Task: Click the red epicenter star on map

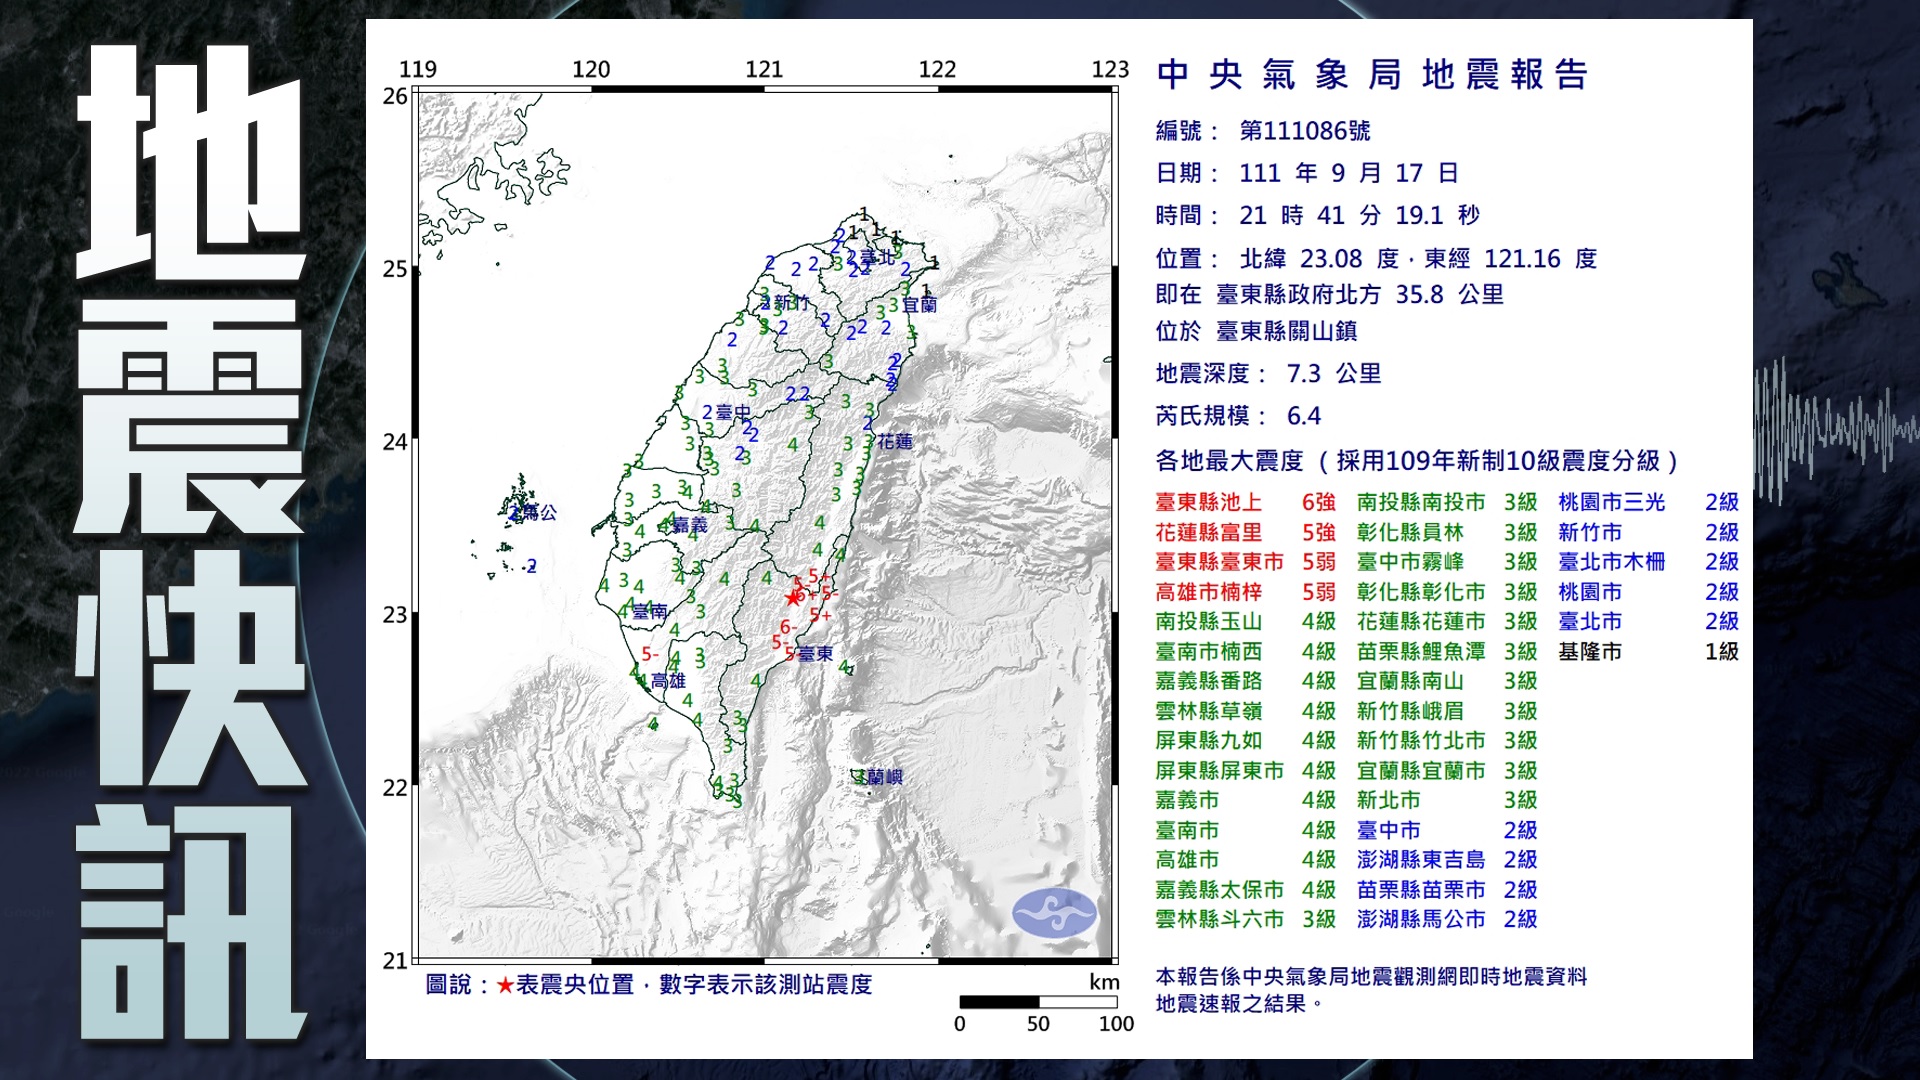Action: click(x=793, y=598)
